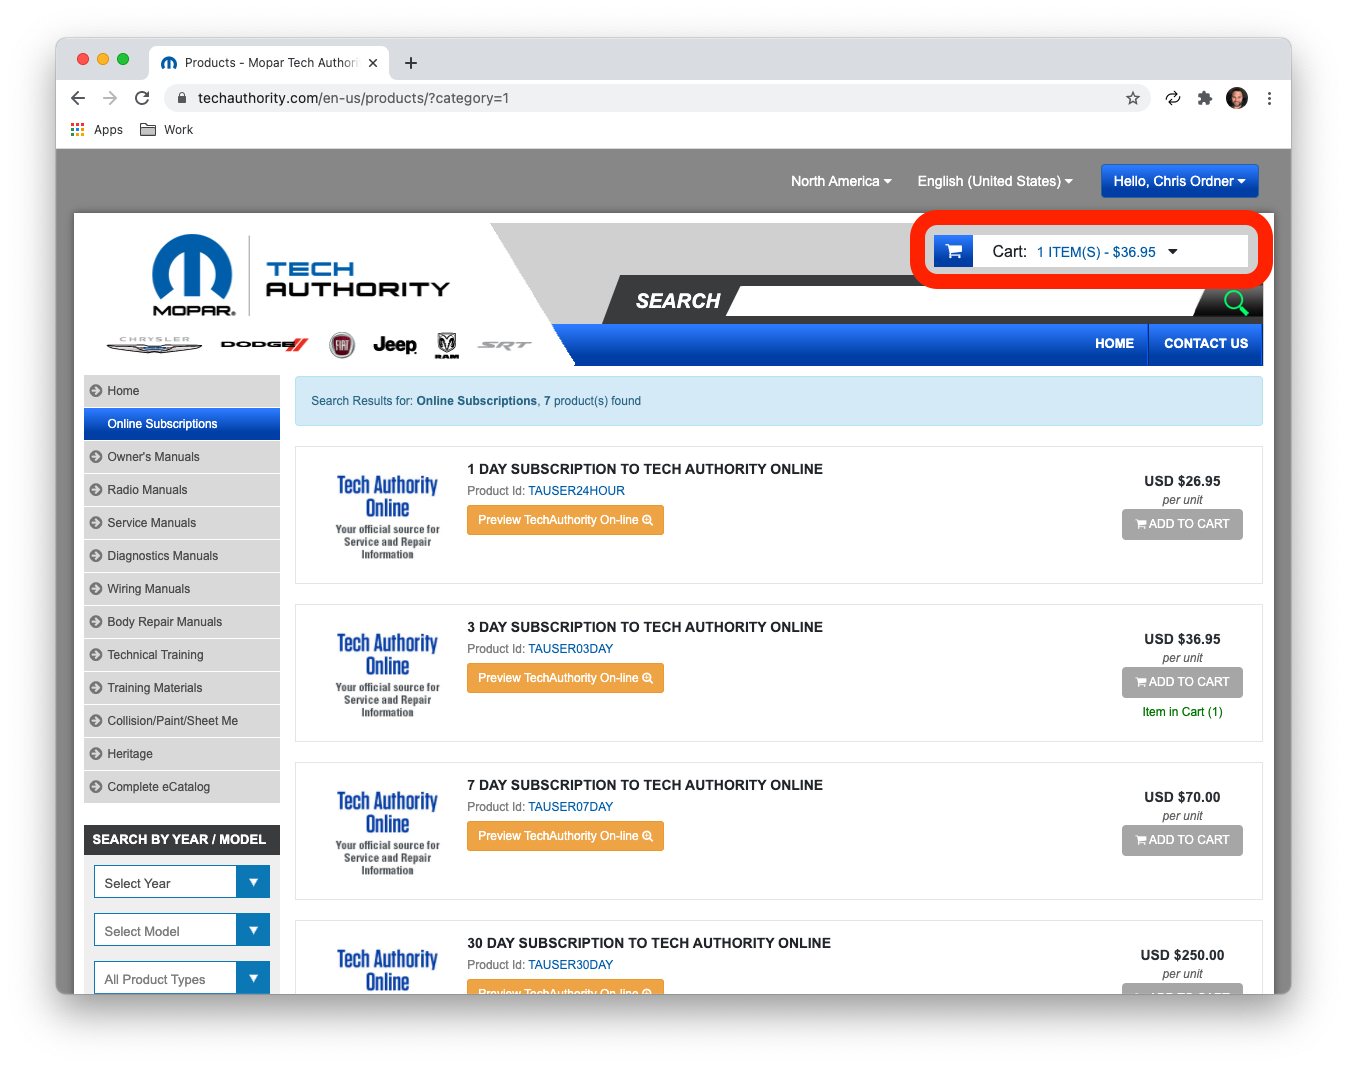Screen dimensions: 1347x1068
Task: Open a new browser tab
Action: 411,63
